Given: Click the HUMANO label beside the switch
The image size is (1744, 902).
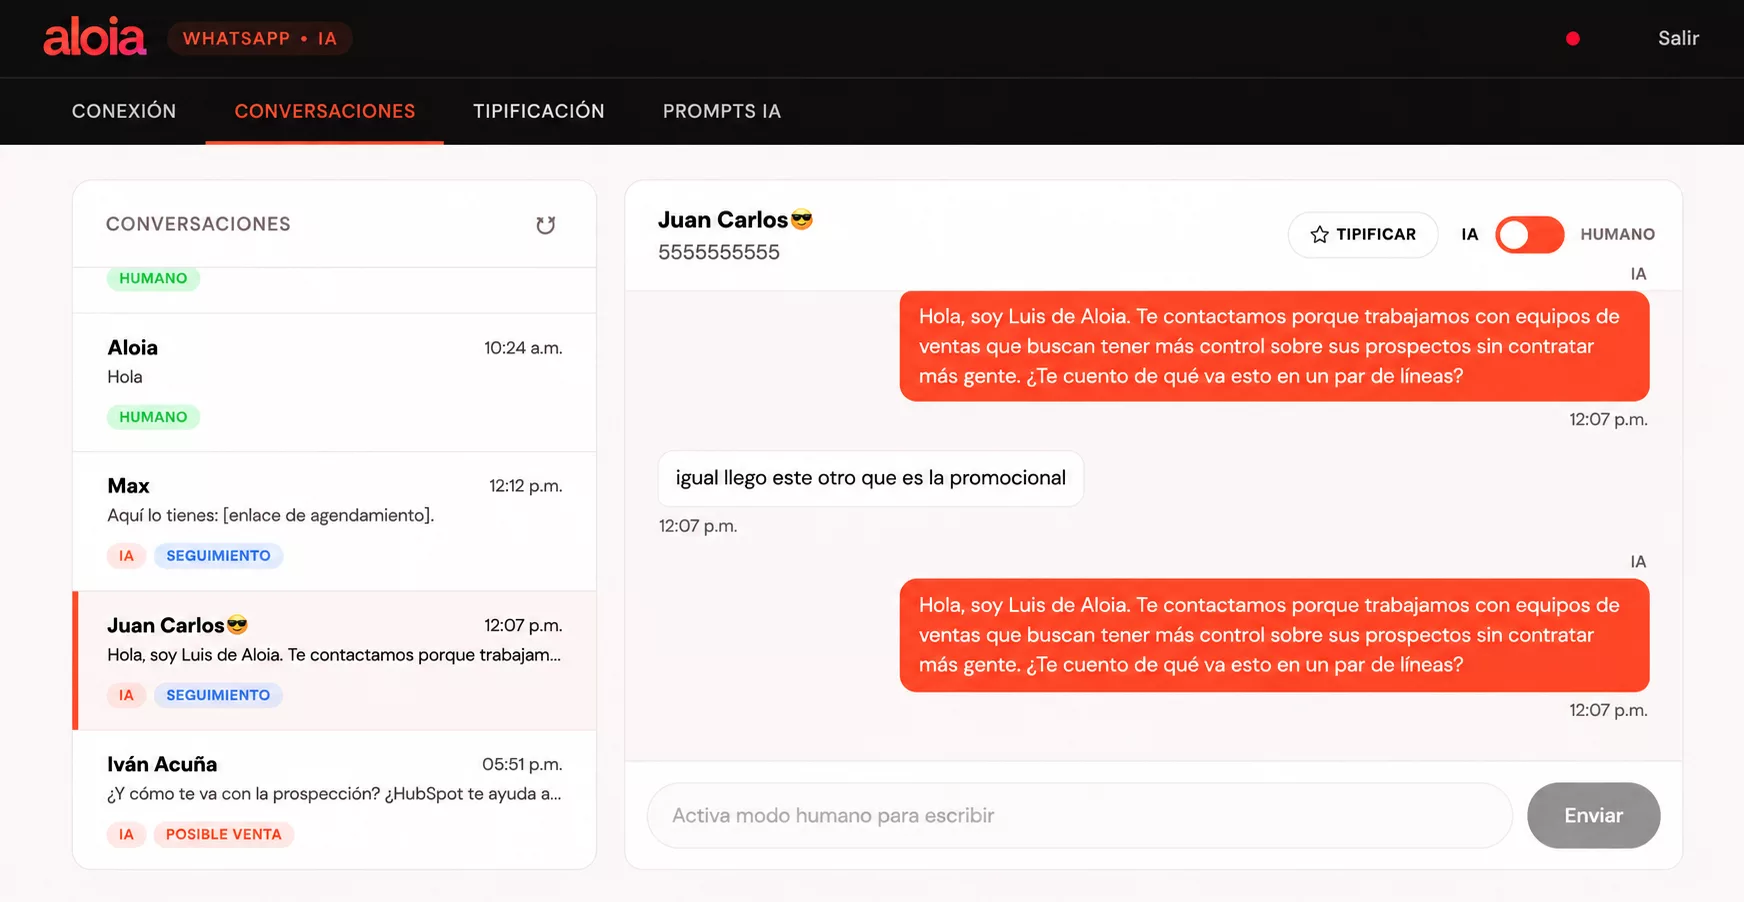Looking at the screenshot, I should [x=1617, y=234].
